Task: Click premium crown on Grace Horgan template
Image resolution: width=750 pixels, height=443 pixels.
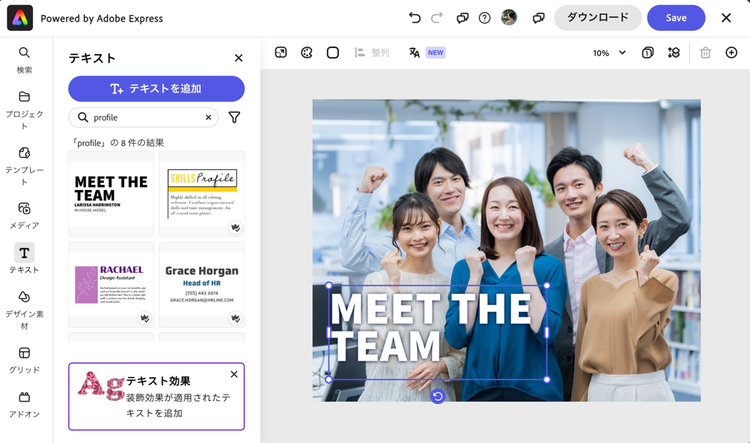Action: click(235, 318)
